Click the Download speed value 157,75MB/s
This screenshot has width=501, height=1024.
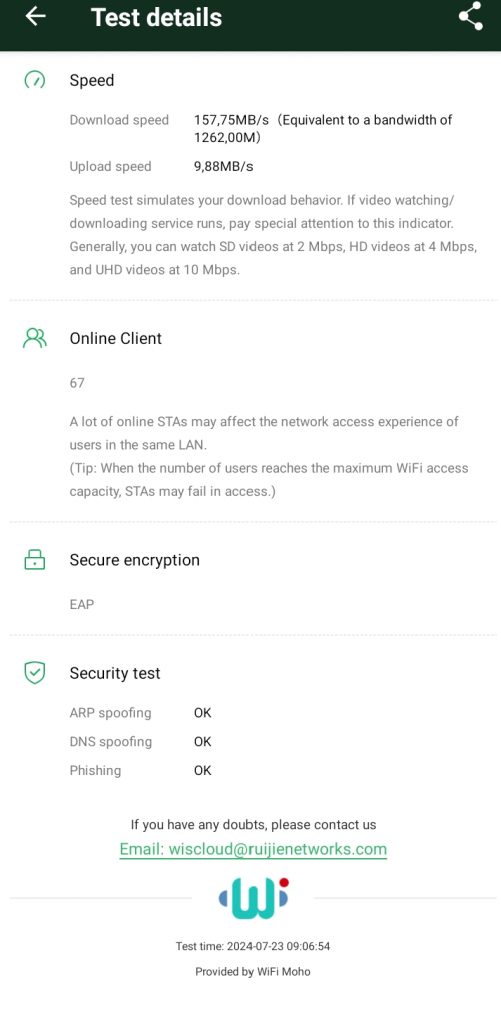231,120
